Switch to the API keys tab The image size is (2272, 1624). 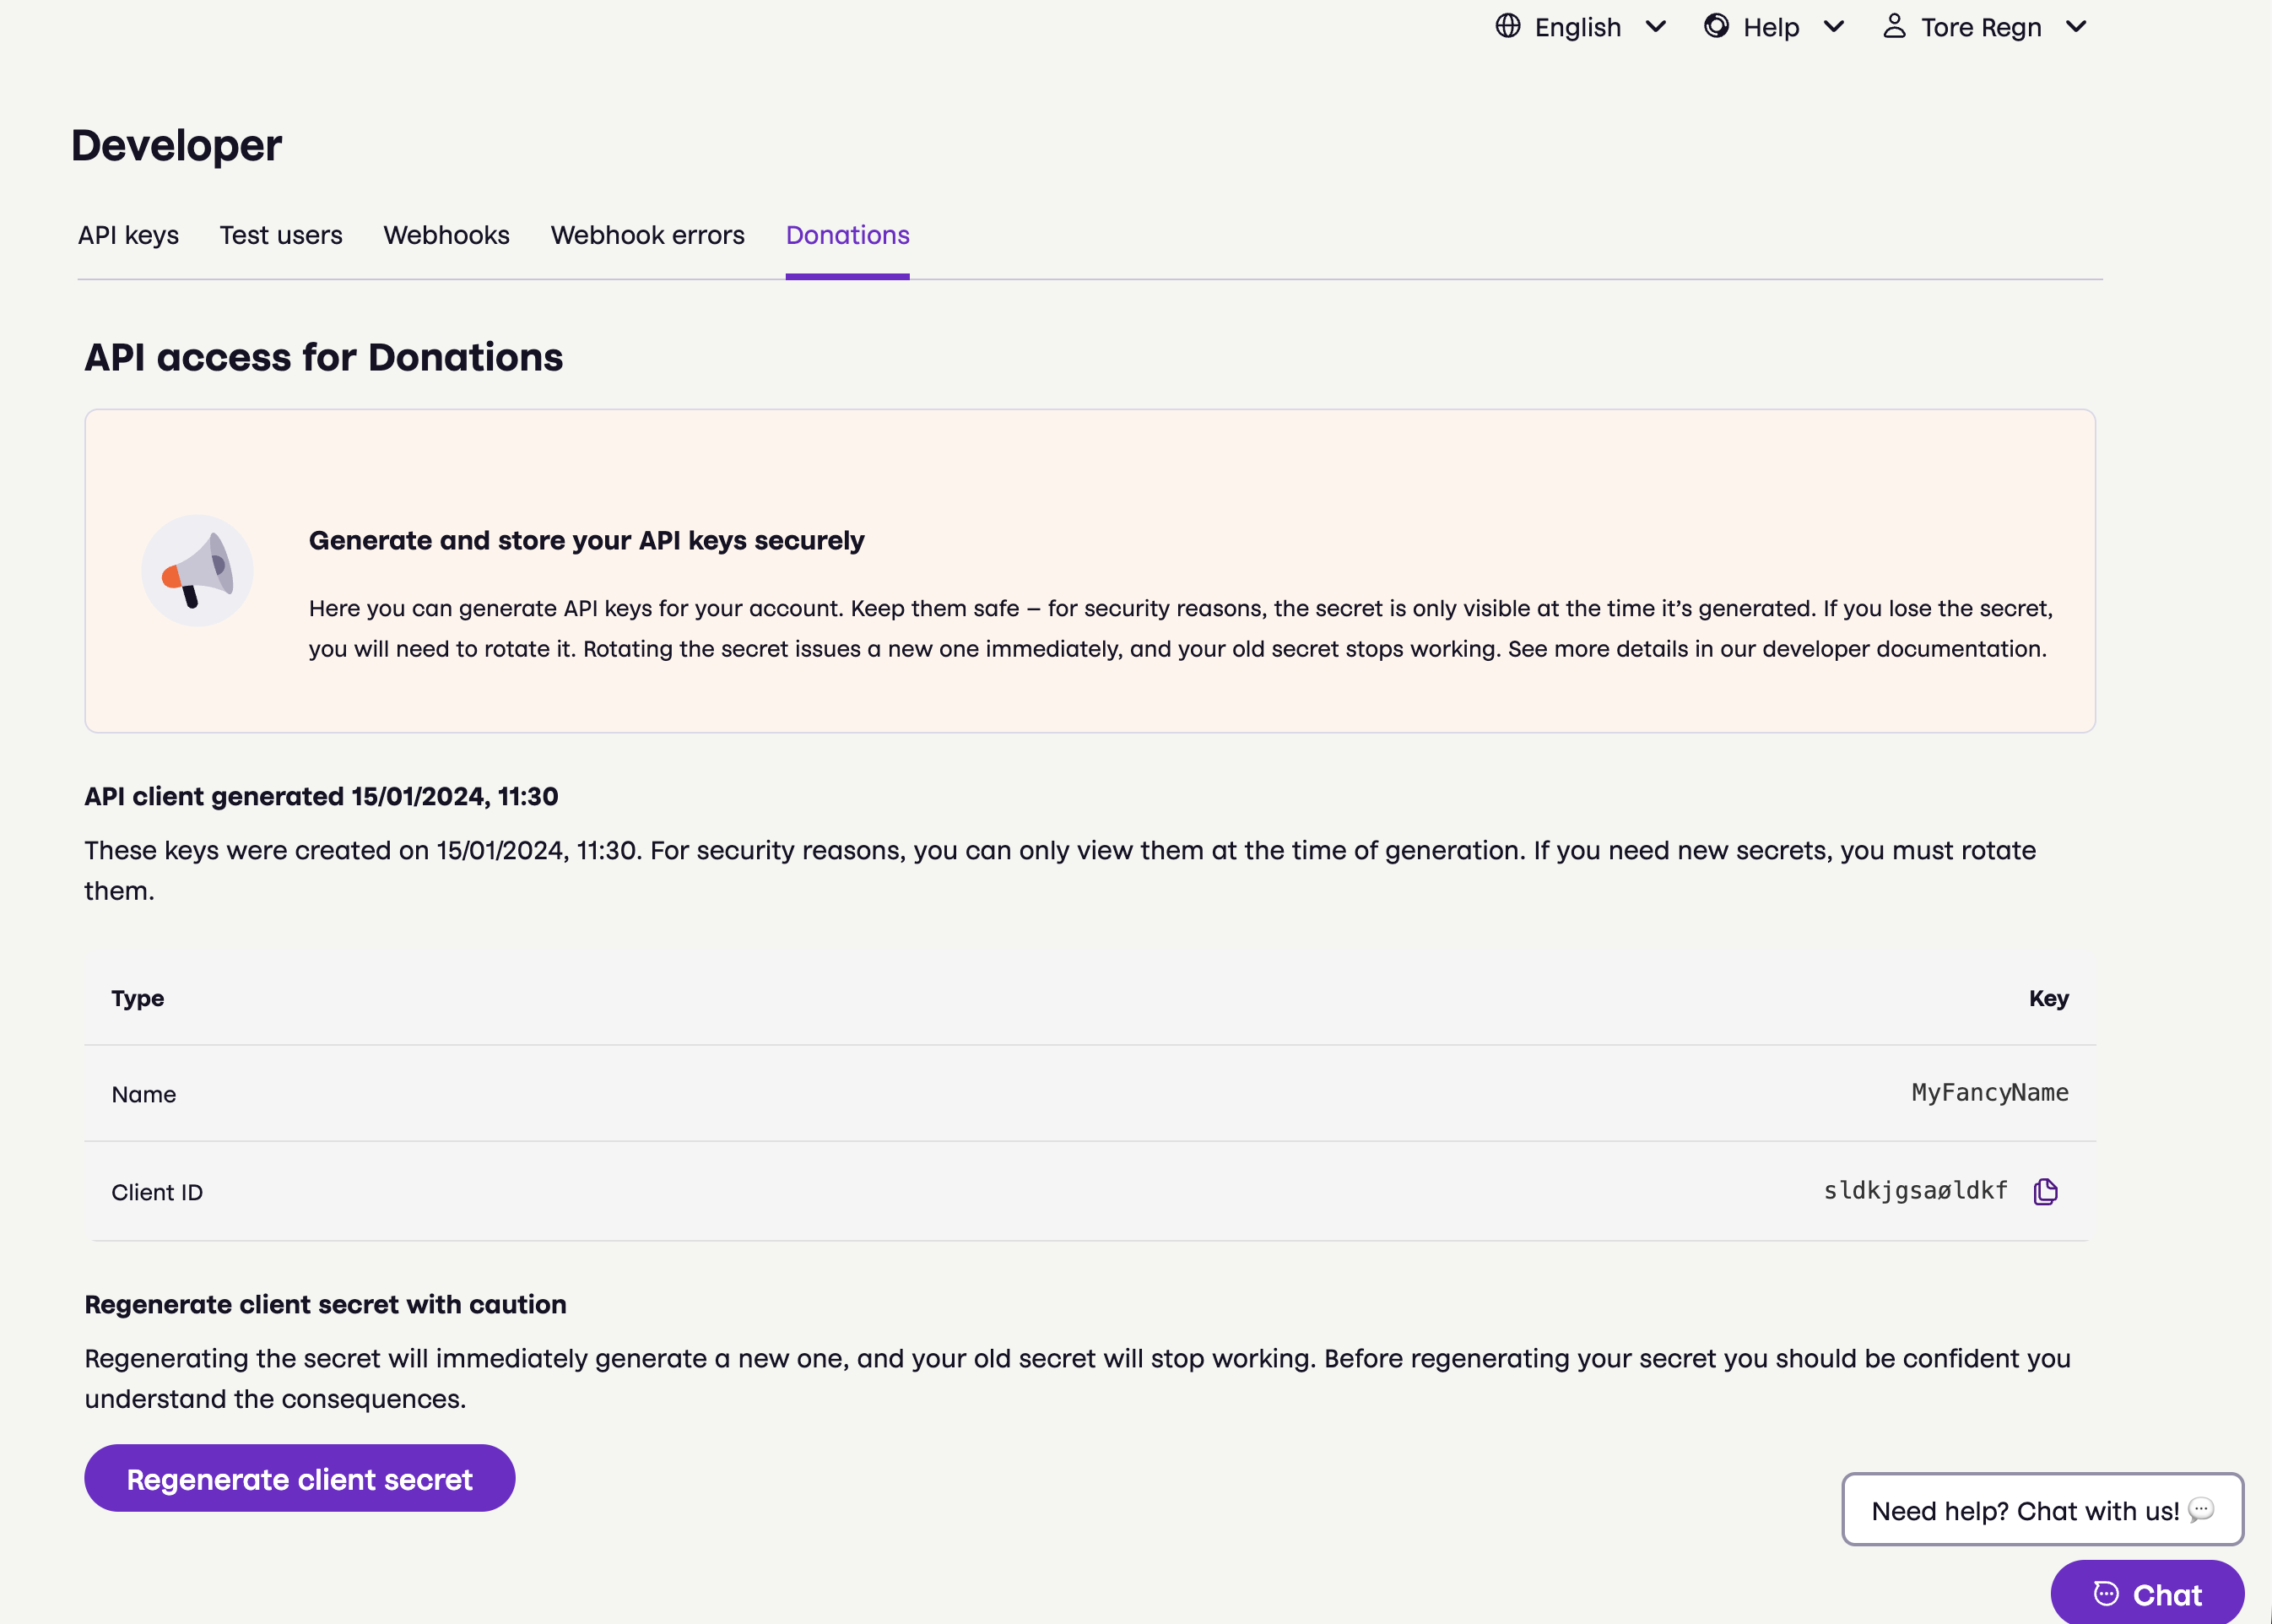(128, 235)
